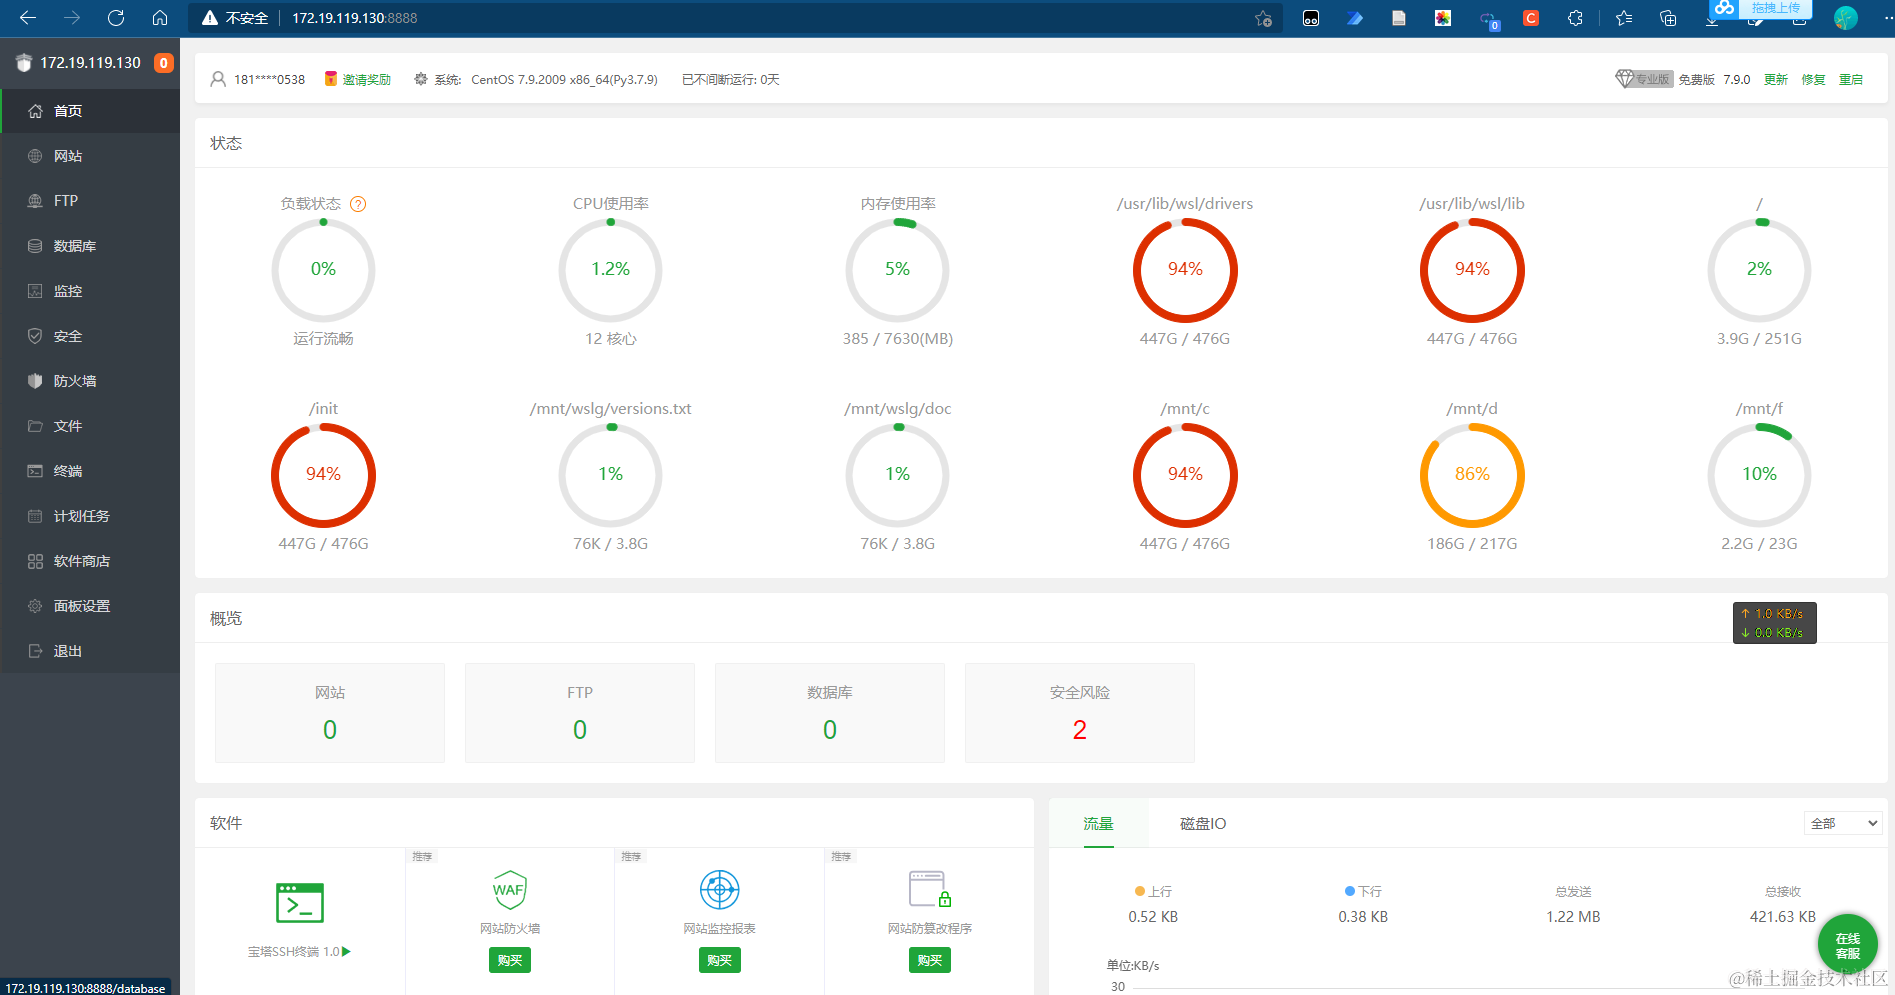Image resolution: width=1895 pixels, height=995 pixels.
Task: Click the browser profile avatar
Action: [x=1846, y=18]
